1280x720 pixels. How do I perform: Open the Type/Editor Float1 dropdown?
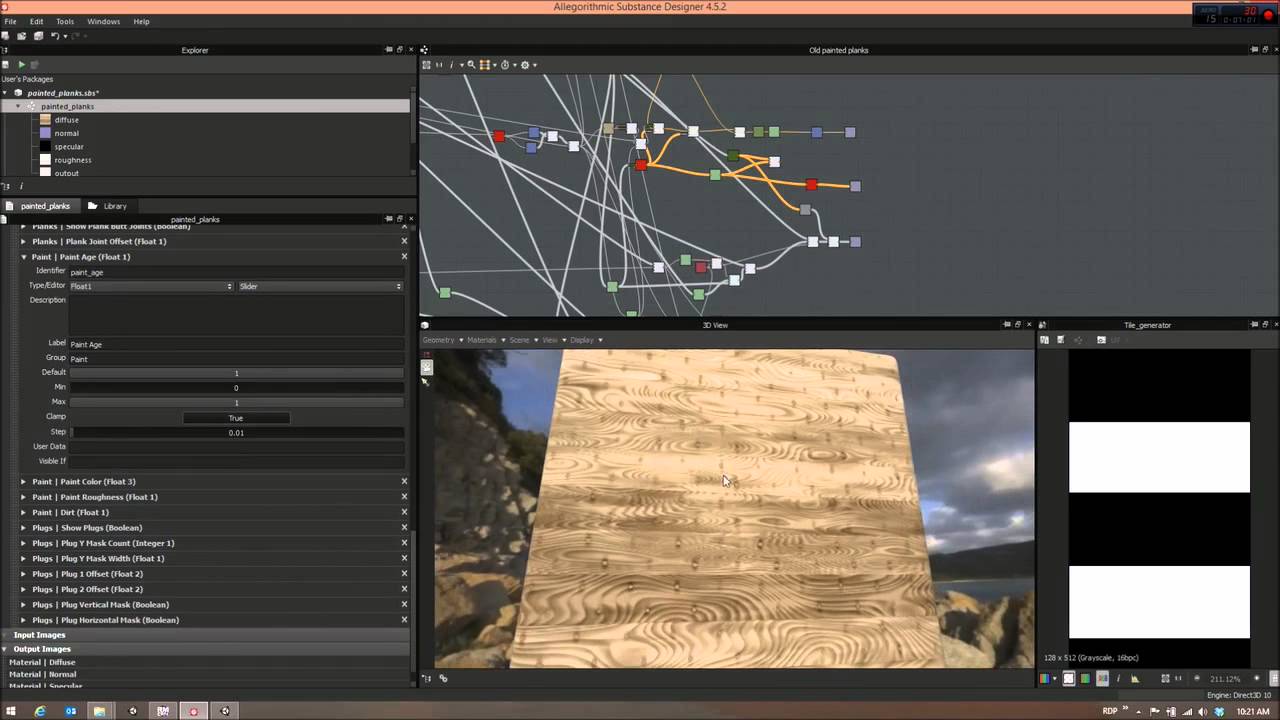151,286
